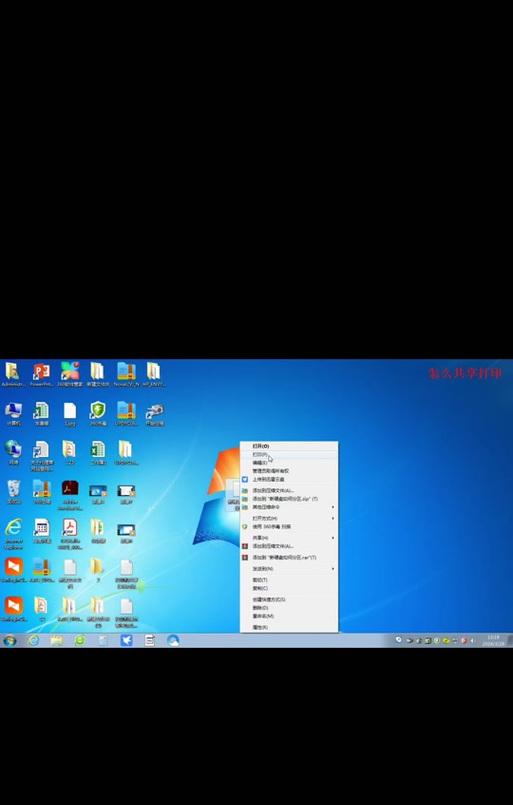Screen dimensions: 513x805
Task: Open the Recycle Bin desktop icon
Action: pos(13,492)
